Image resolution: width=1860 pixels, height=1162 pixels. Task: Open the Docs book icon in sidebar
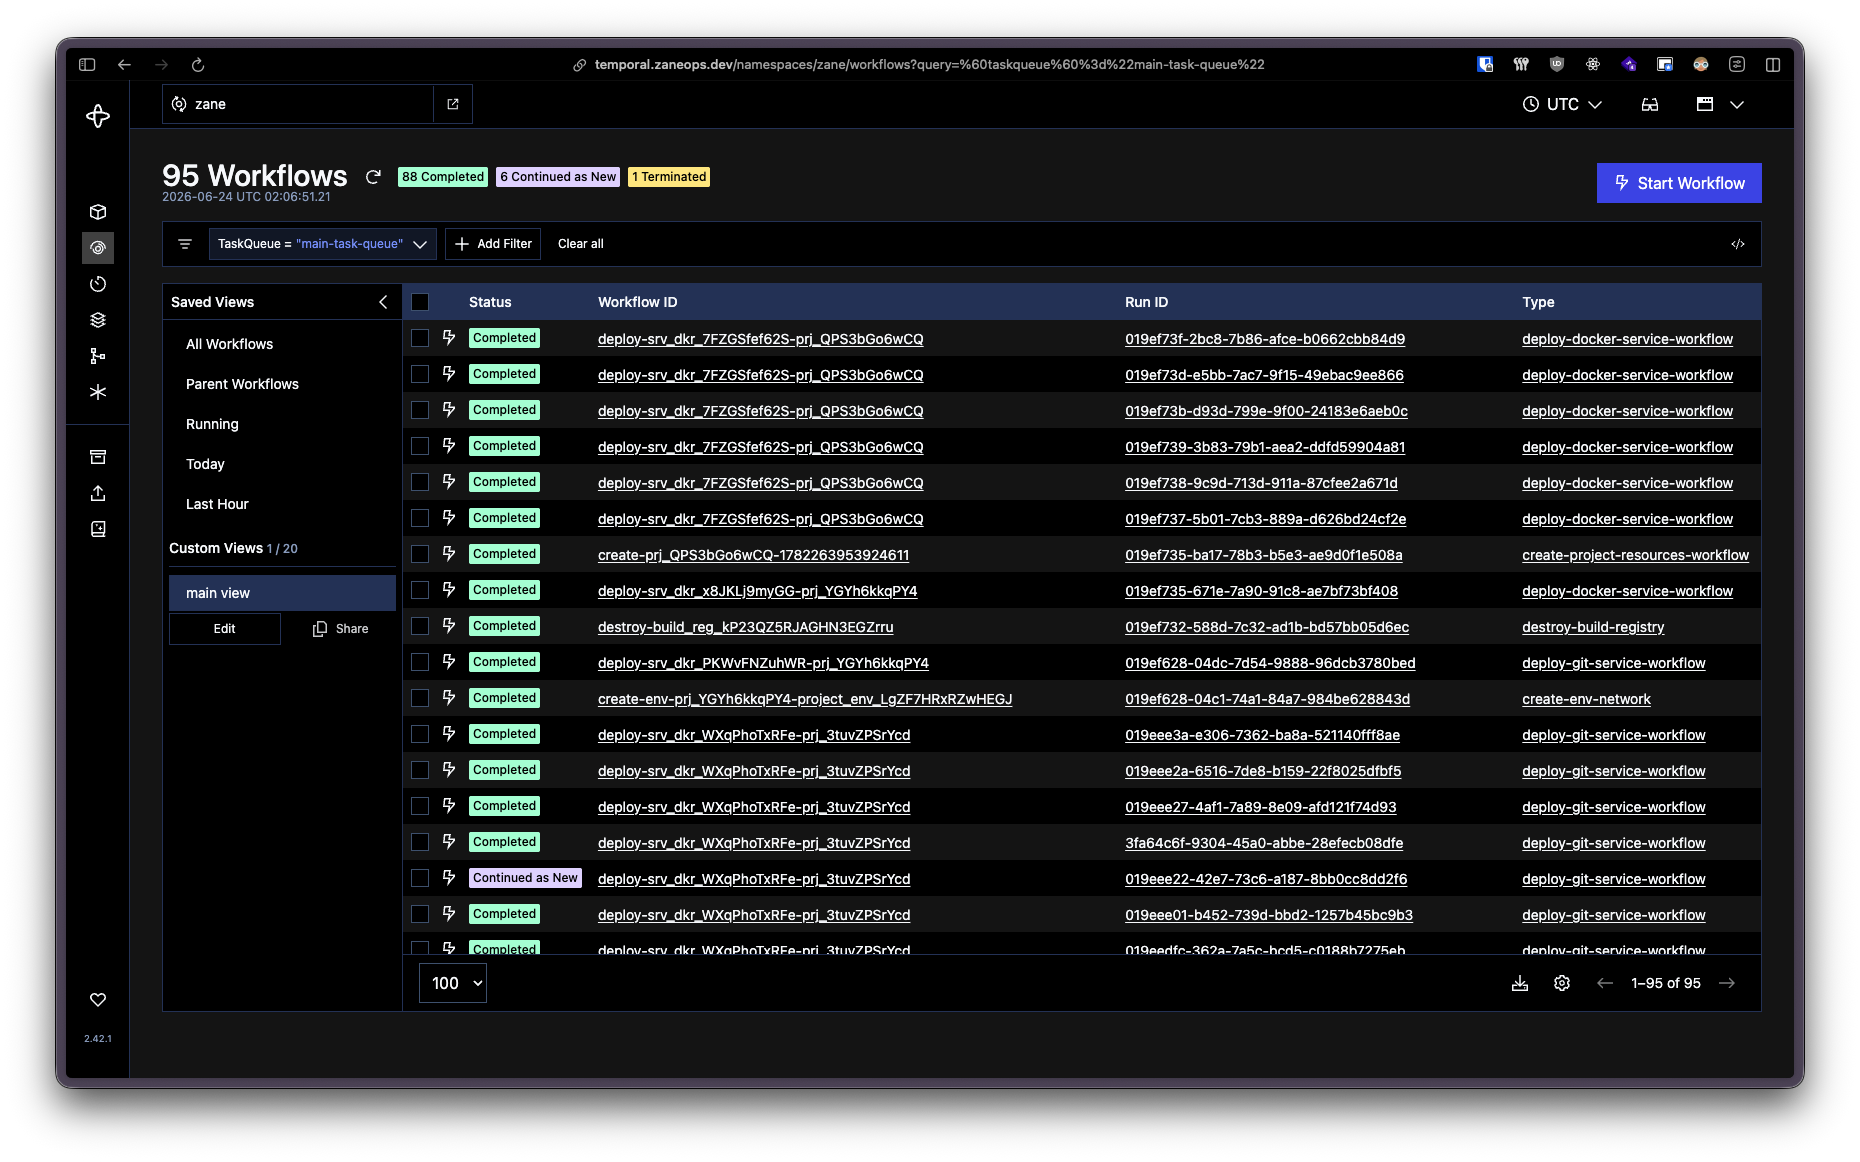(97, 529)
